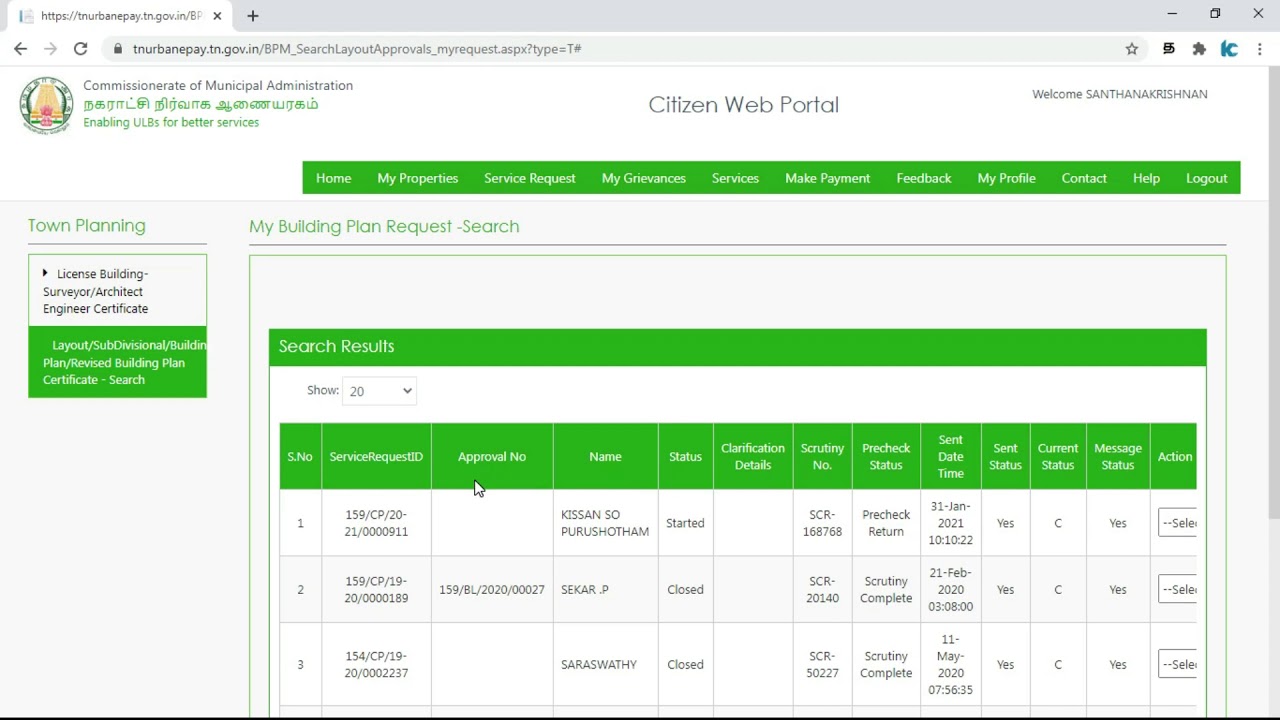Screen dimensions: 1280x720
Task: Open Action dropdown for SEKAR .P row
Action: [1177, 589]
